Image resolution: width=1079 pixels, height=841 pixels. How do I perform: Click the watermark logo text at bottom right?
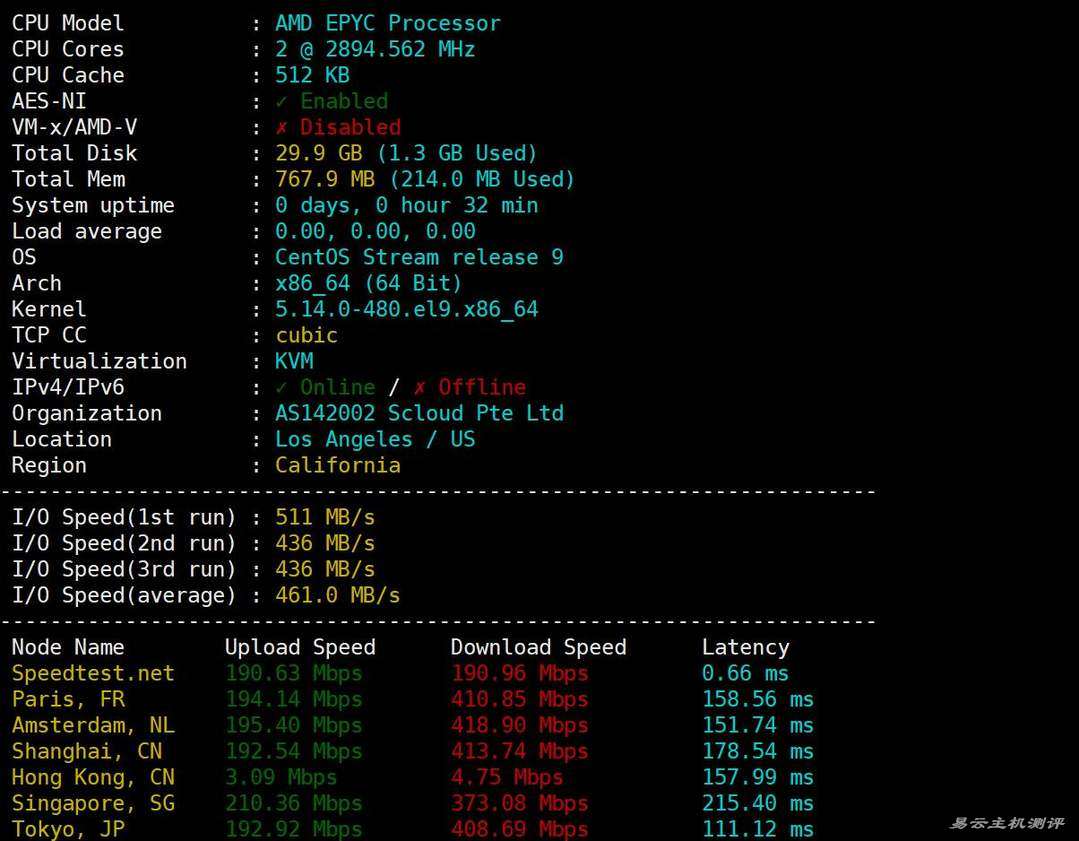coord(1006,823)
